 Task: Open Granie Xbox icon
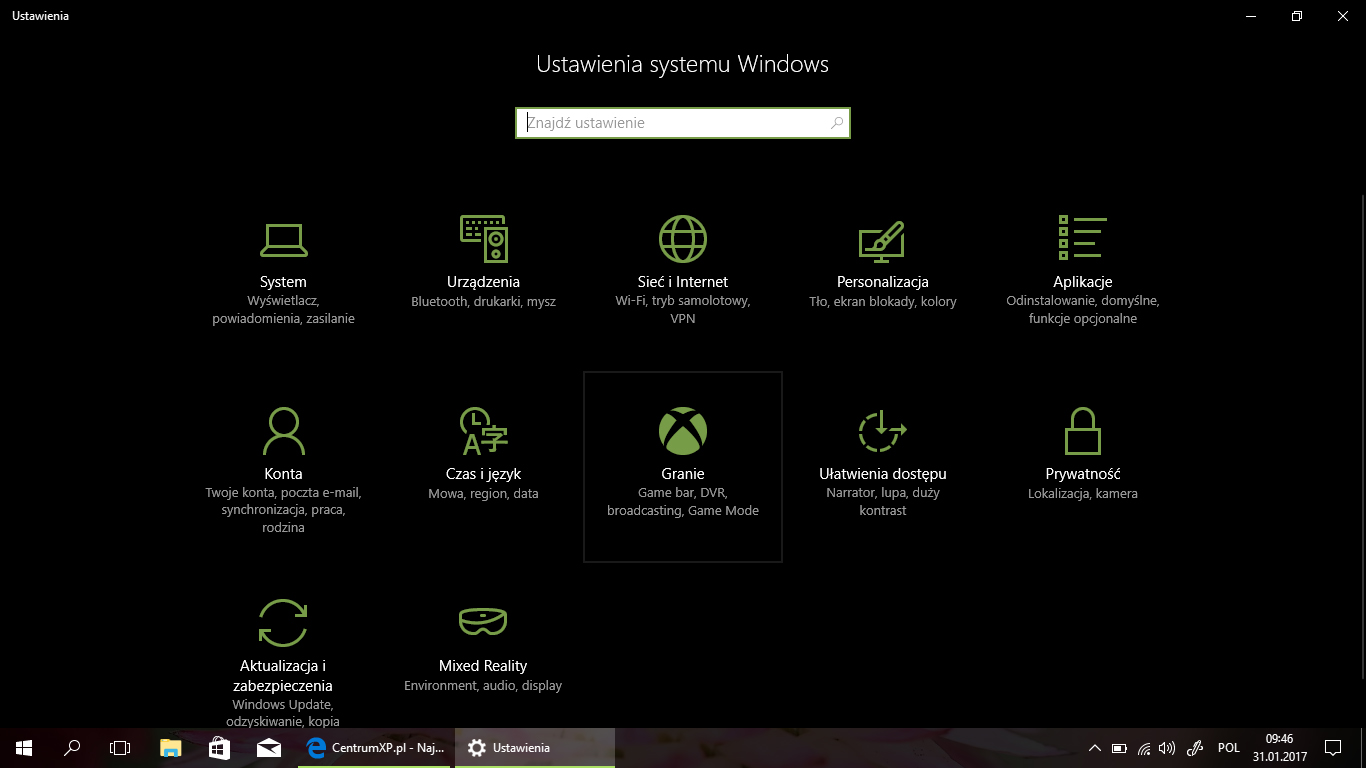tap(683, 431)
